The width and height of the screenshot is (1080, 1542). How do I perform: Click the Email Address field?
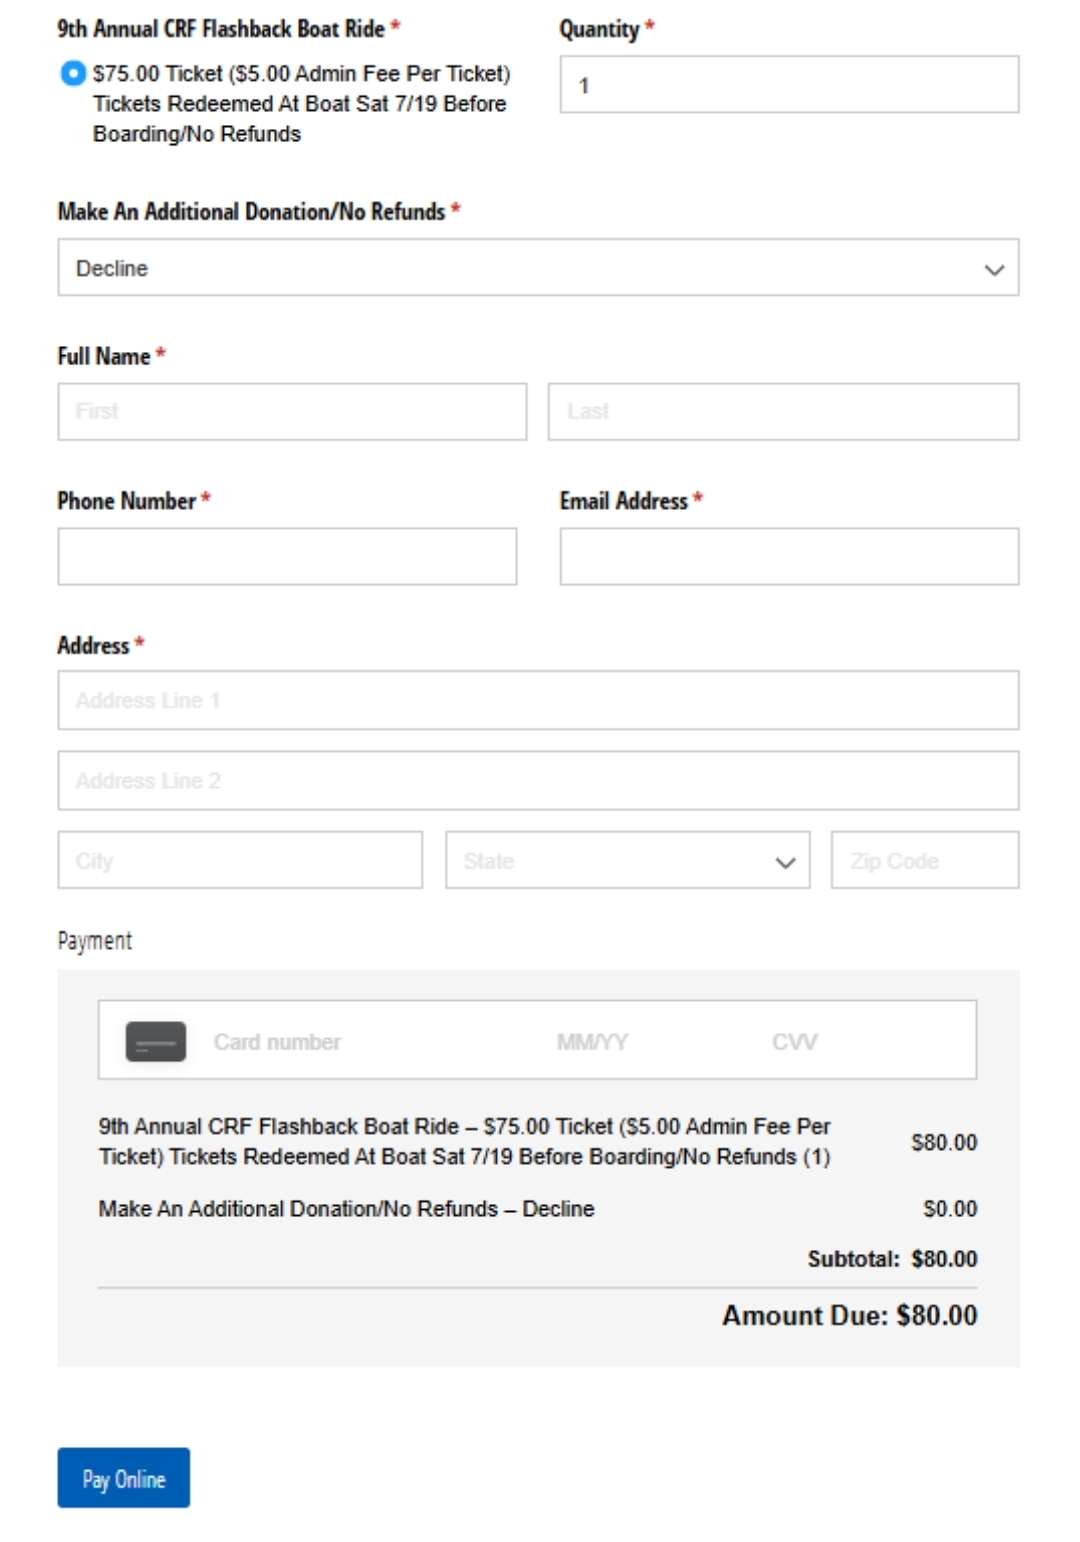789,557
